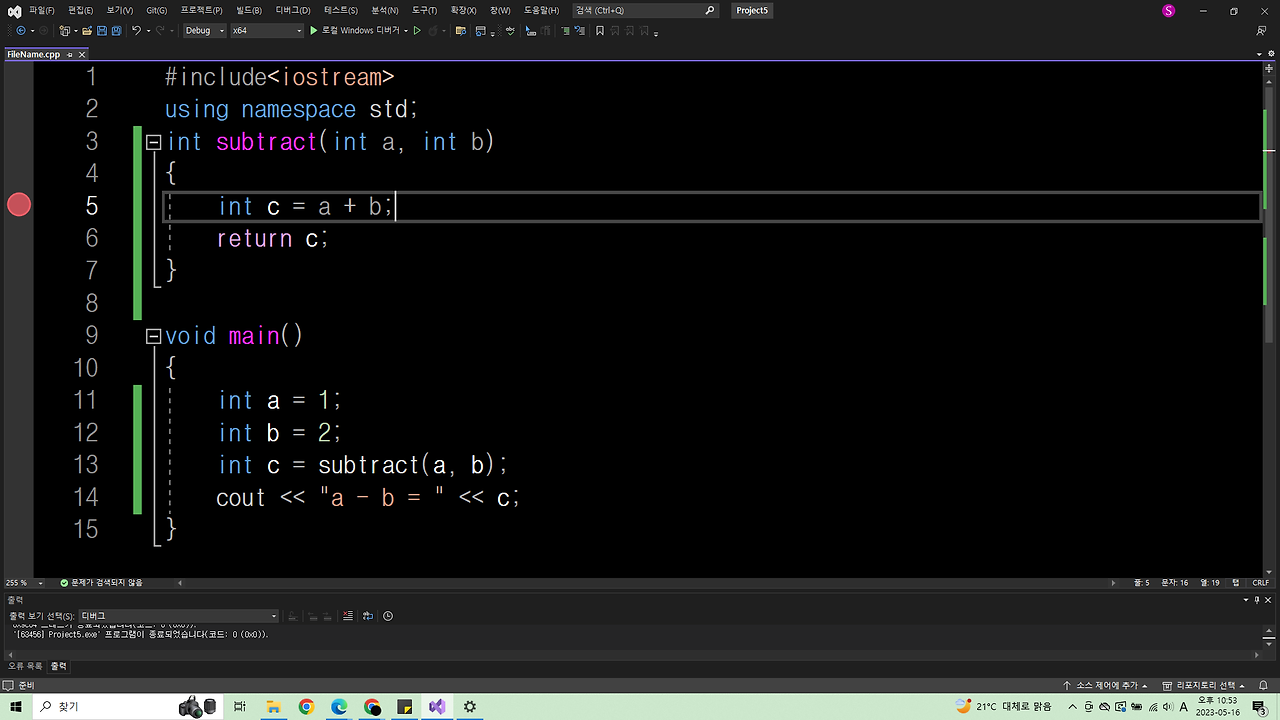Switch to the 출력 tab at bottom
Viewport: 1280px width, 720px height.
pos(59,666)
